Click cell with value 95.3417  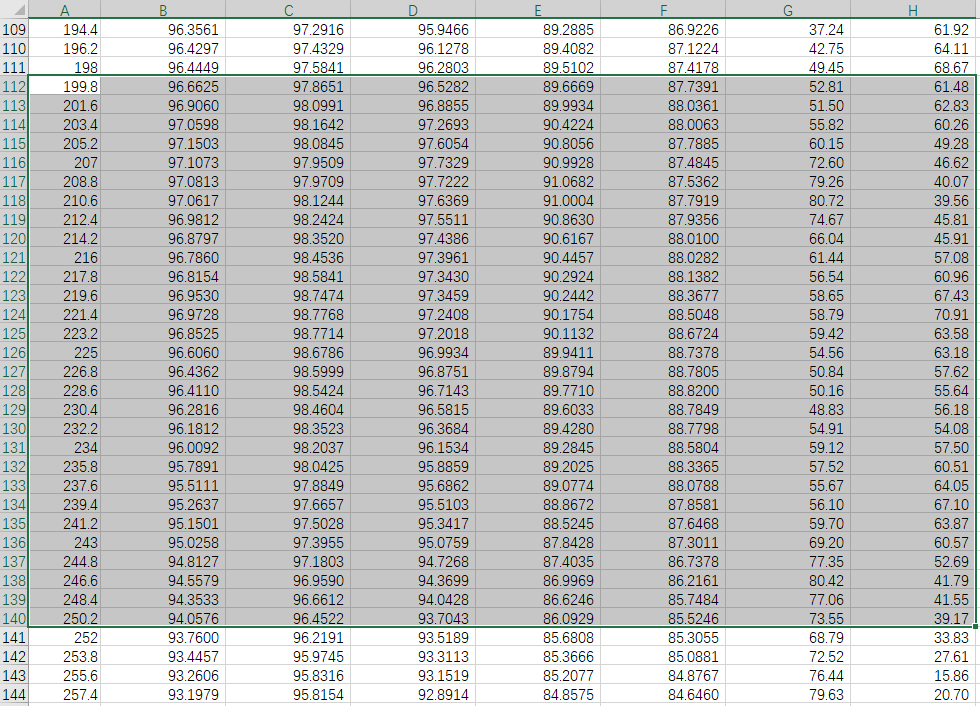(x=412, y=524)
